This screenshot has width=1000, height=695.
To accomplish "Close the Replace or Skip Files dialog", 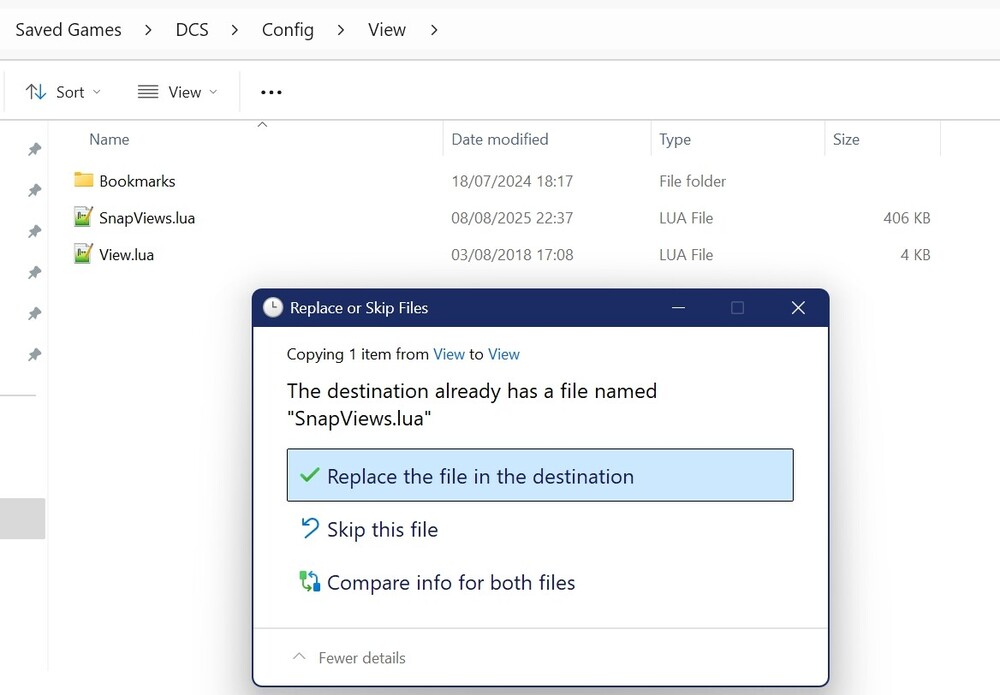I will click(798, 308).
